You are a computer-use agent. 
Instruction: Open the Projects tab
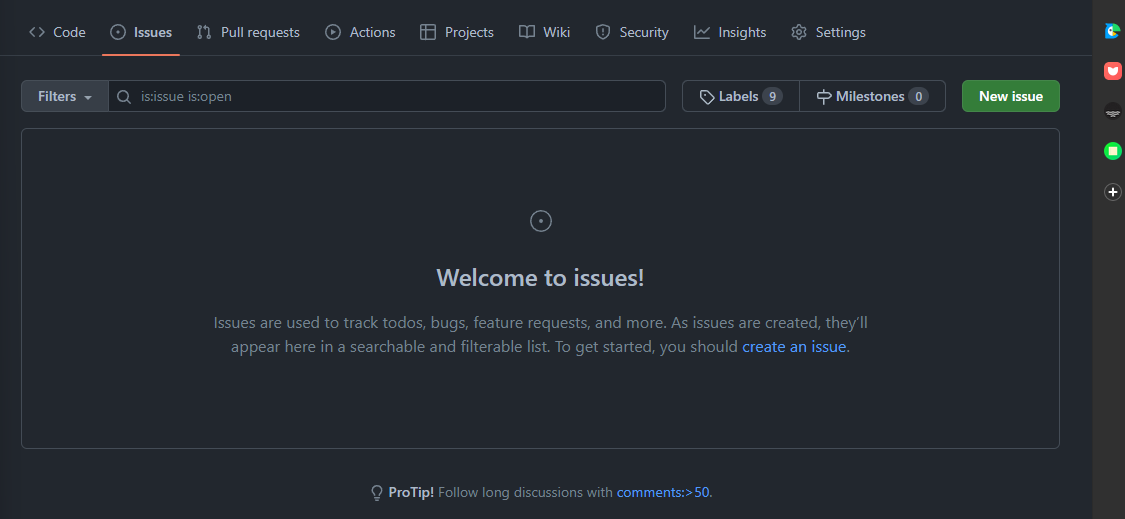[457, 32]
